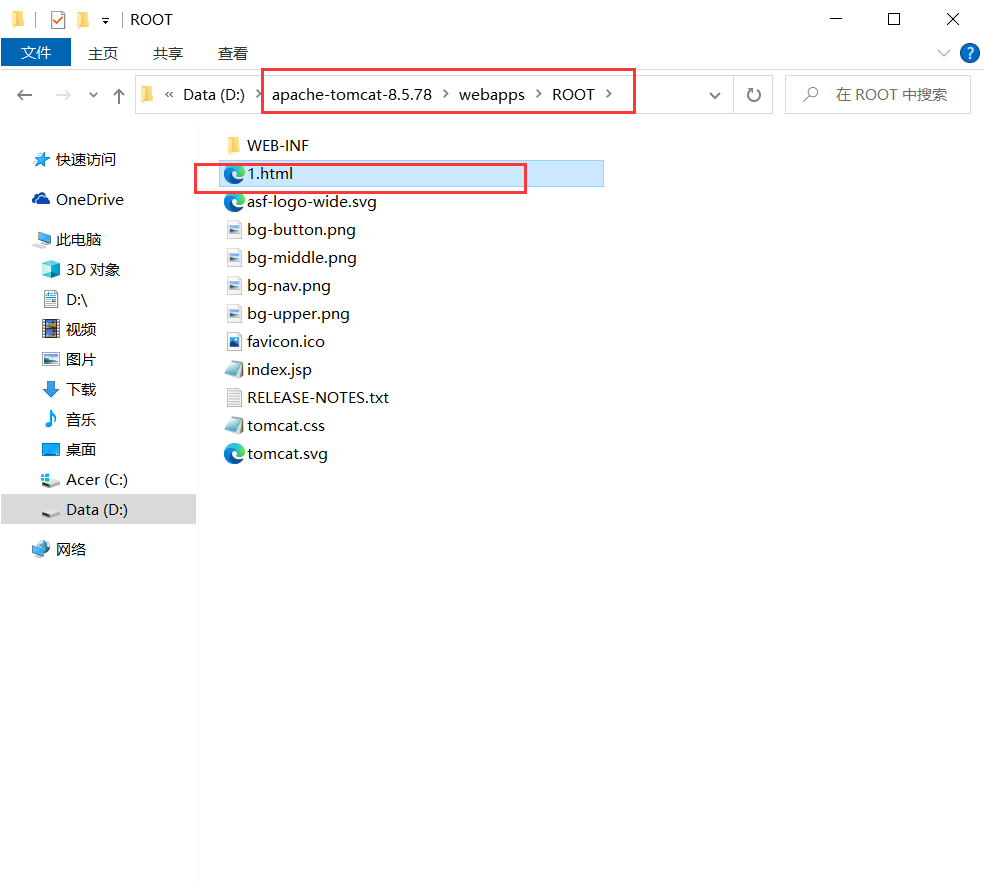The height and width of the screenshot is (885, 984).
Task: Go forward with the right arrow button
Action: click(x=63, y=95)
